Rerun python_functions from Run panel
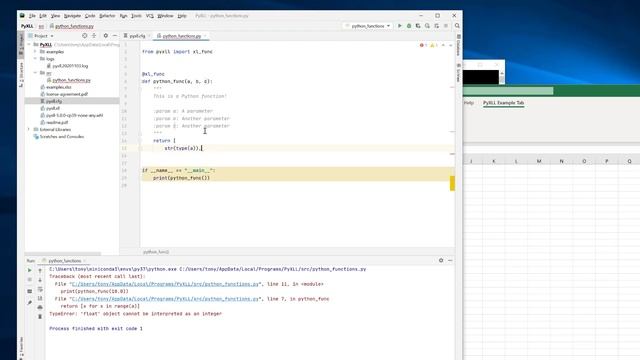 (x=29, y=270)
